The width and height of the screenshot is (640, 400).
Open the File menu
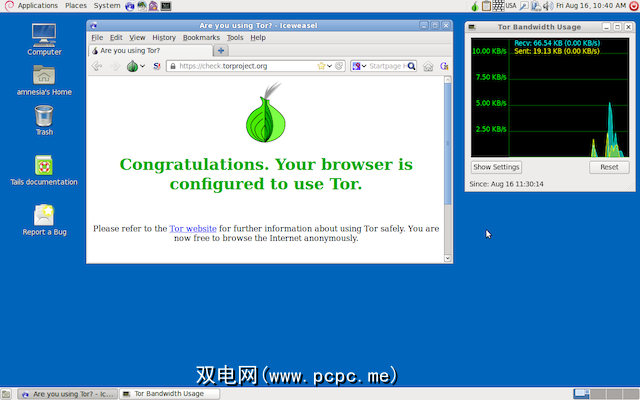tap(97, 38)
